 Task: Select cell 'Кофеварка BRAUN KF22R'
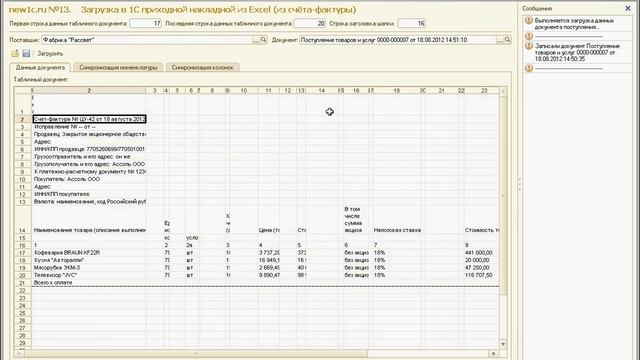pos(89,253)
